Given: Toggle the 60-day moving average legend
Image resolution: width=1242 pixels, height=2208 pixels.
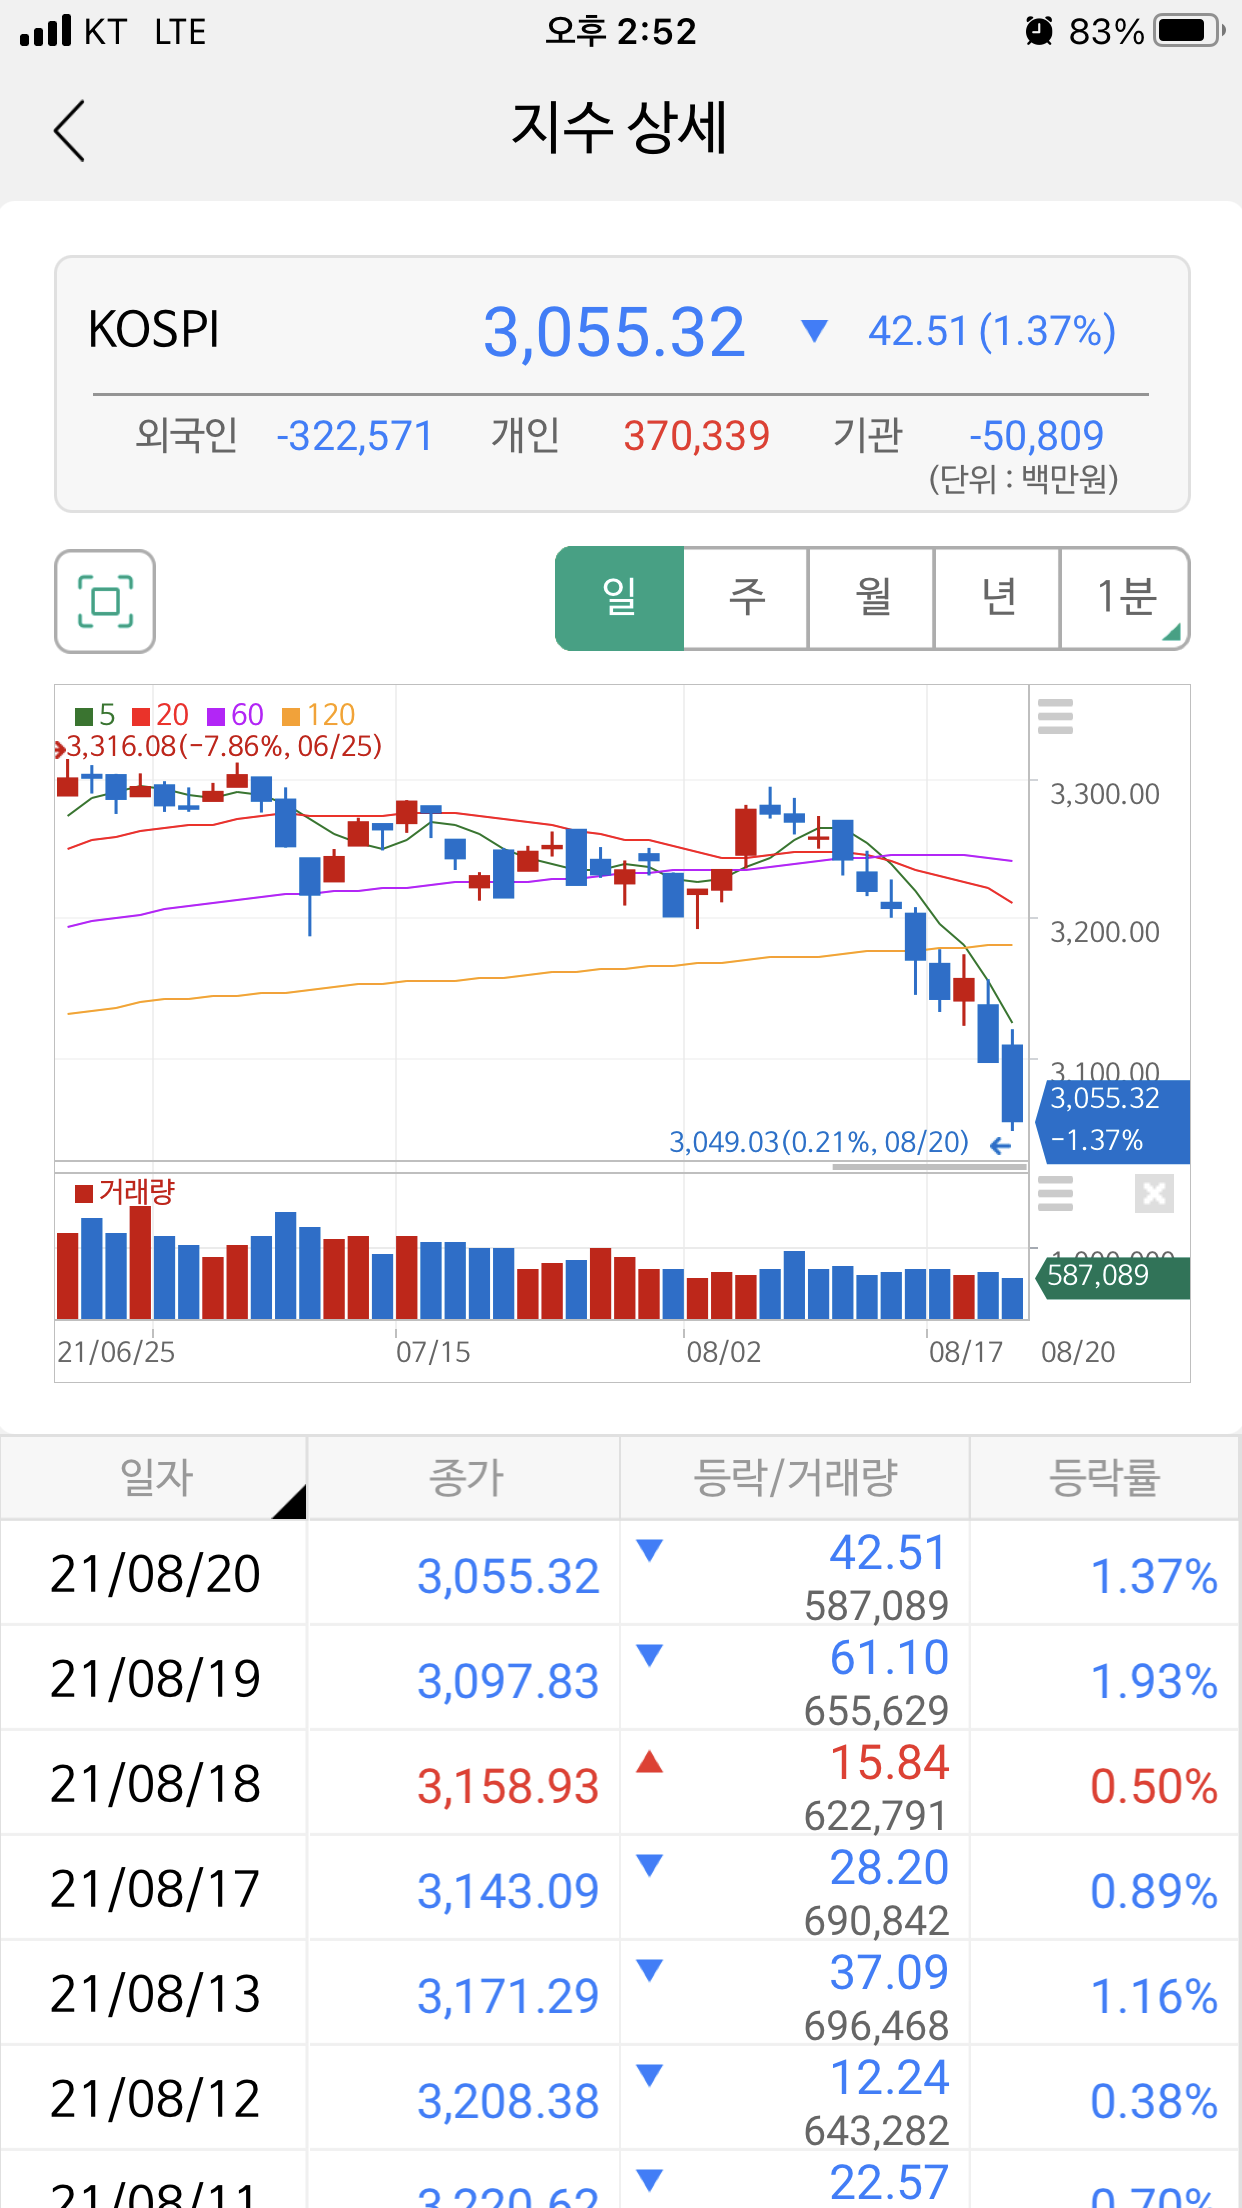Looking at the screenshot, I should pyautogui.click(x=235, y=715).
